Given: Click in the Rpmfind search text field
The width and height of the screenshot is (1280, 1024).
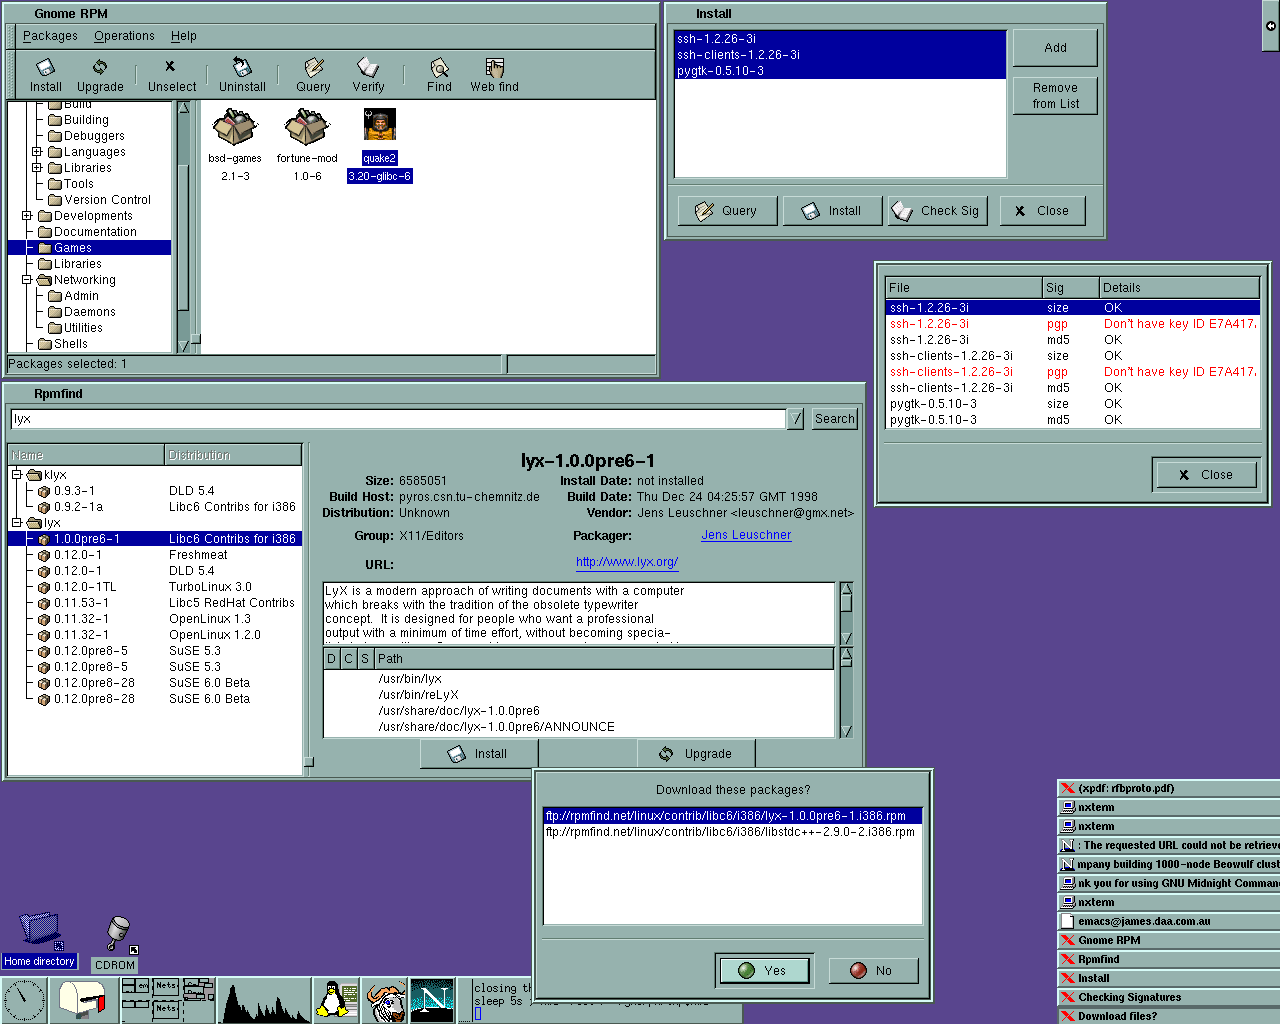Looking at the screenshot, I should coord(397,419).
